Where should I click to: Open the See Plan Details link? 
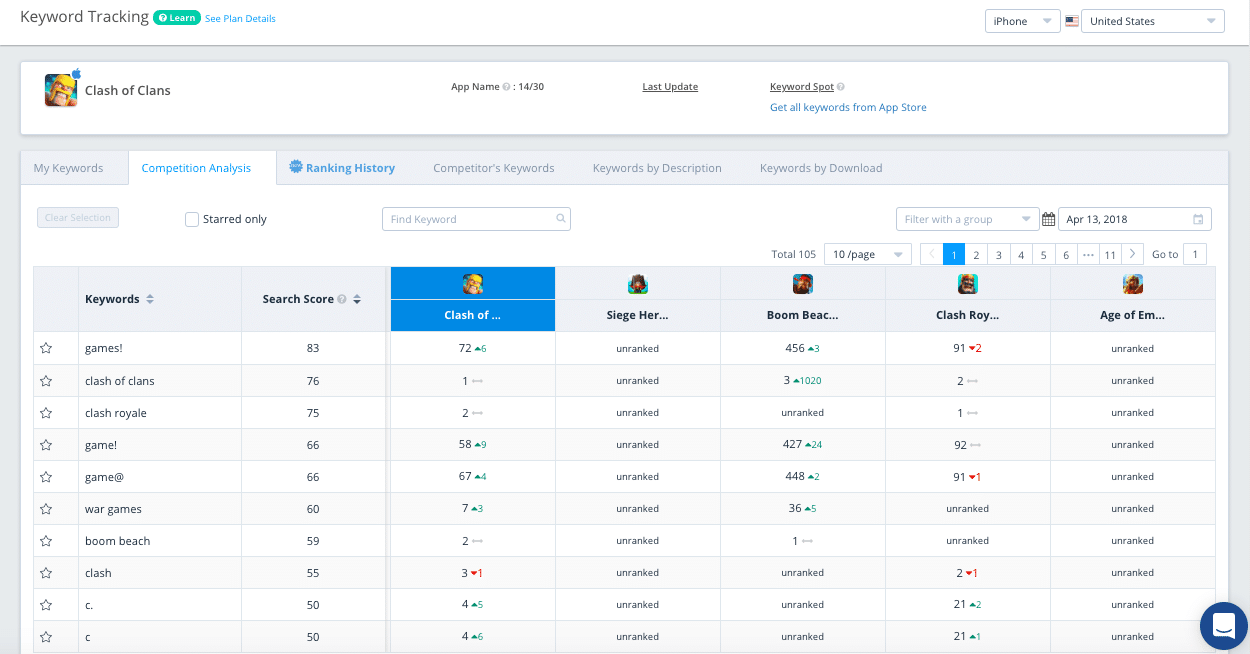click(x=240, y=19)
